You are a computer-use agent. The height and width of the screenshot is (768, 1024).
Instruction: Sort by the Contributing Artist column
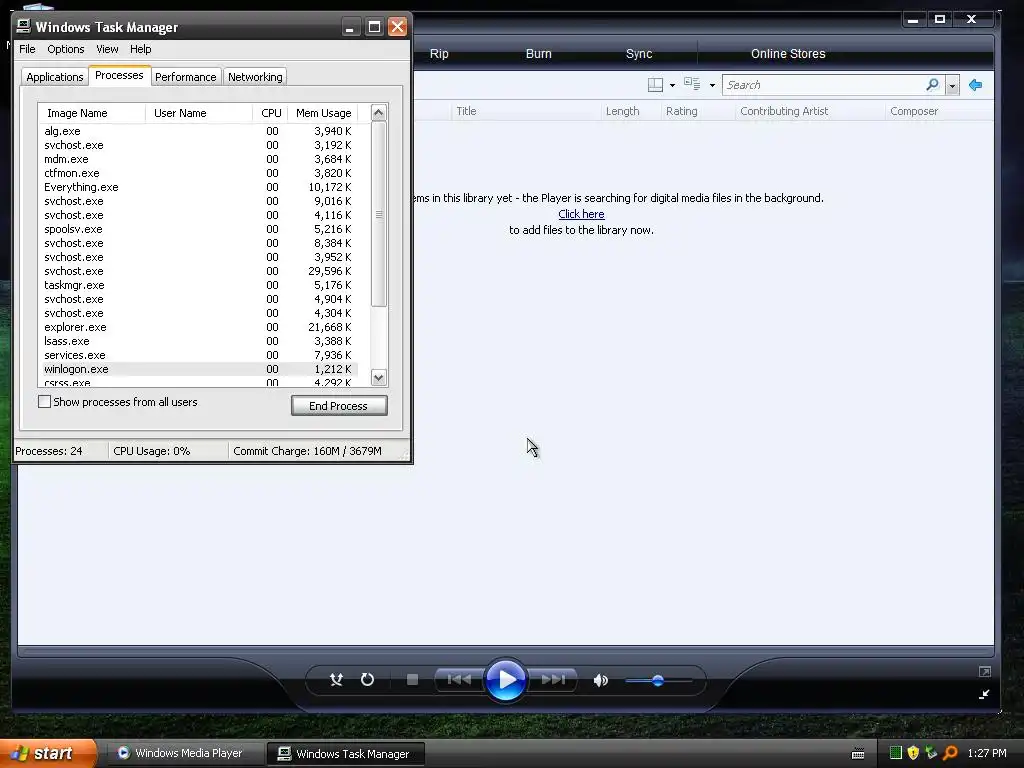click(810, 111)
